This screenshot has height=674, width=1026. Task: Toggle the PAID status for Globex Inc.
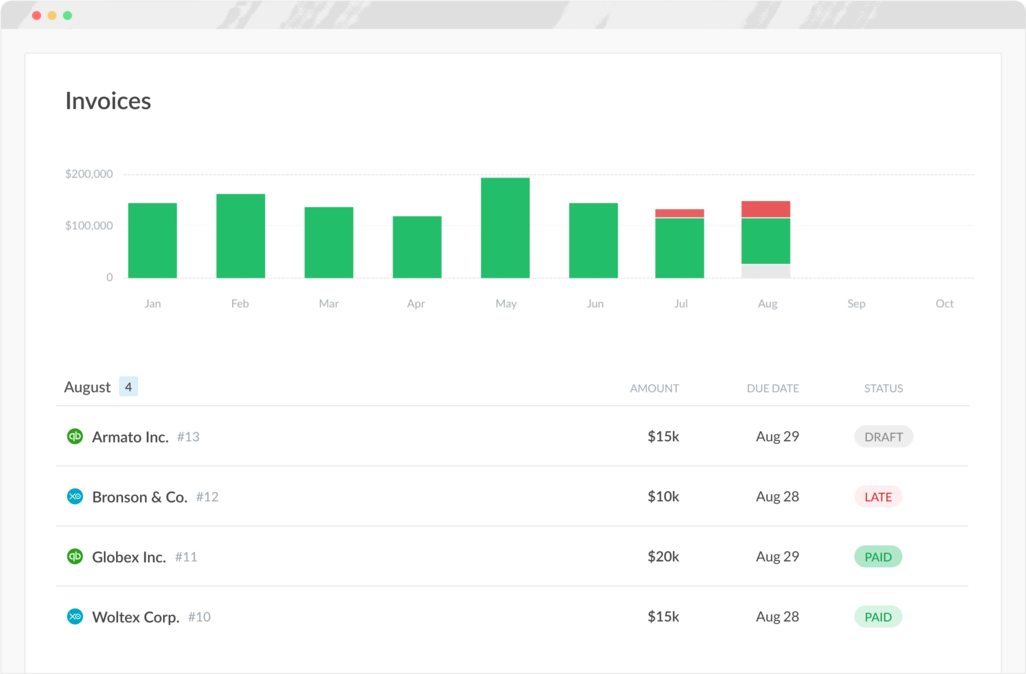[x=878, y=556]
